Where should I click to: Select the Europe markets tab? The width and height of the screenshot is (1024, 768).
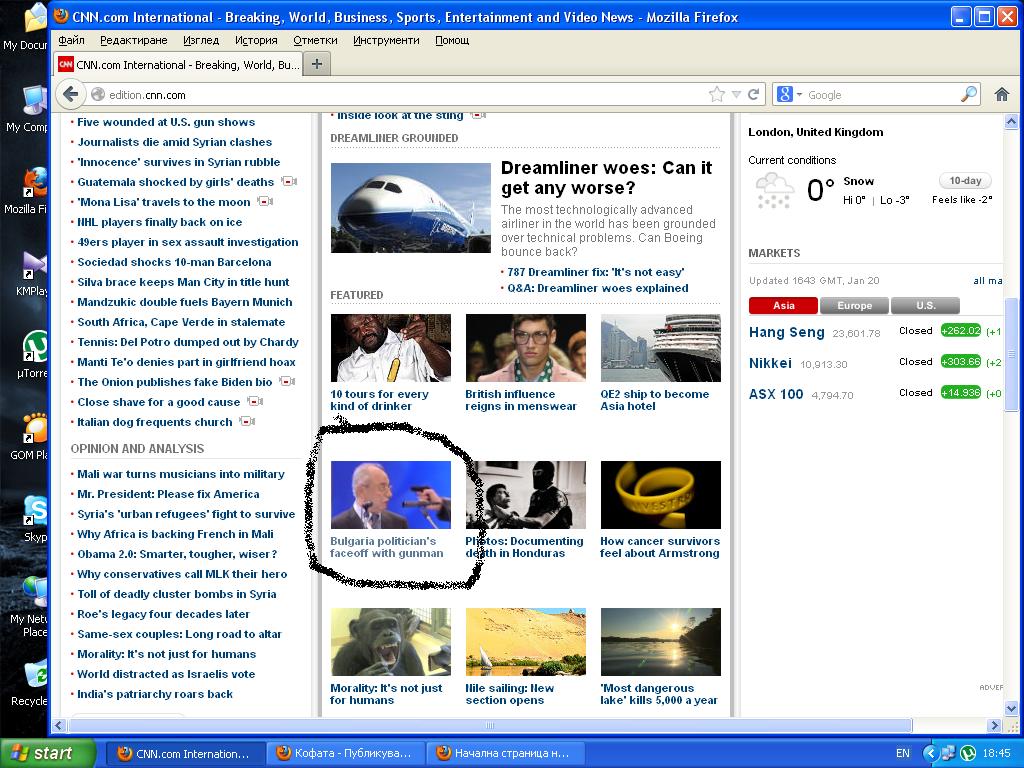point(854,305)
